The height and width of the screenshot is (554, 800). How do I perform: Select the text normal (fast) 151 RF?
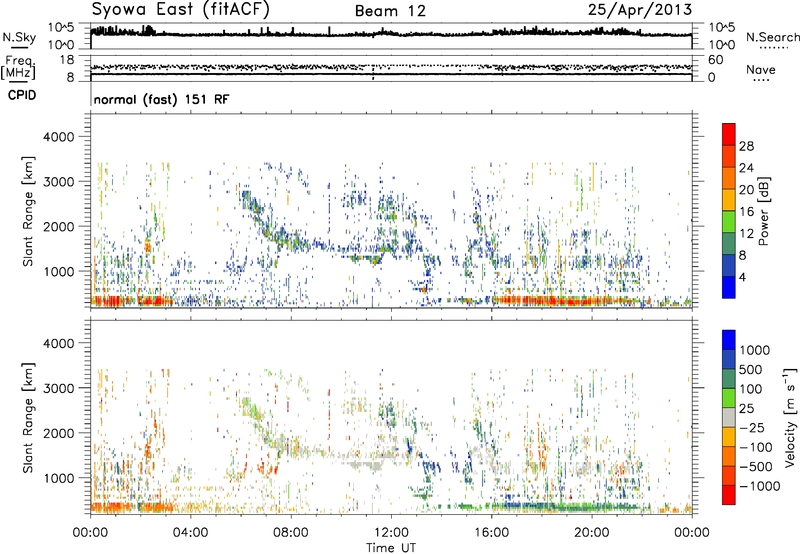pyautogui.click(x=161, y=99)
